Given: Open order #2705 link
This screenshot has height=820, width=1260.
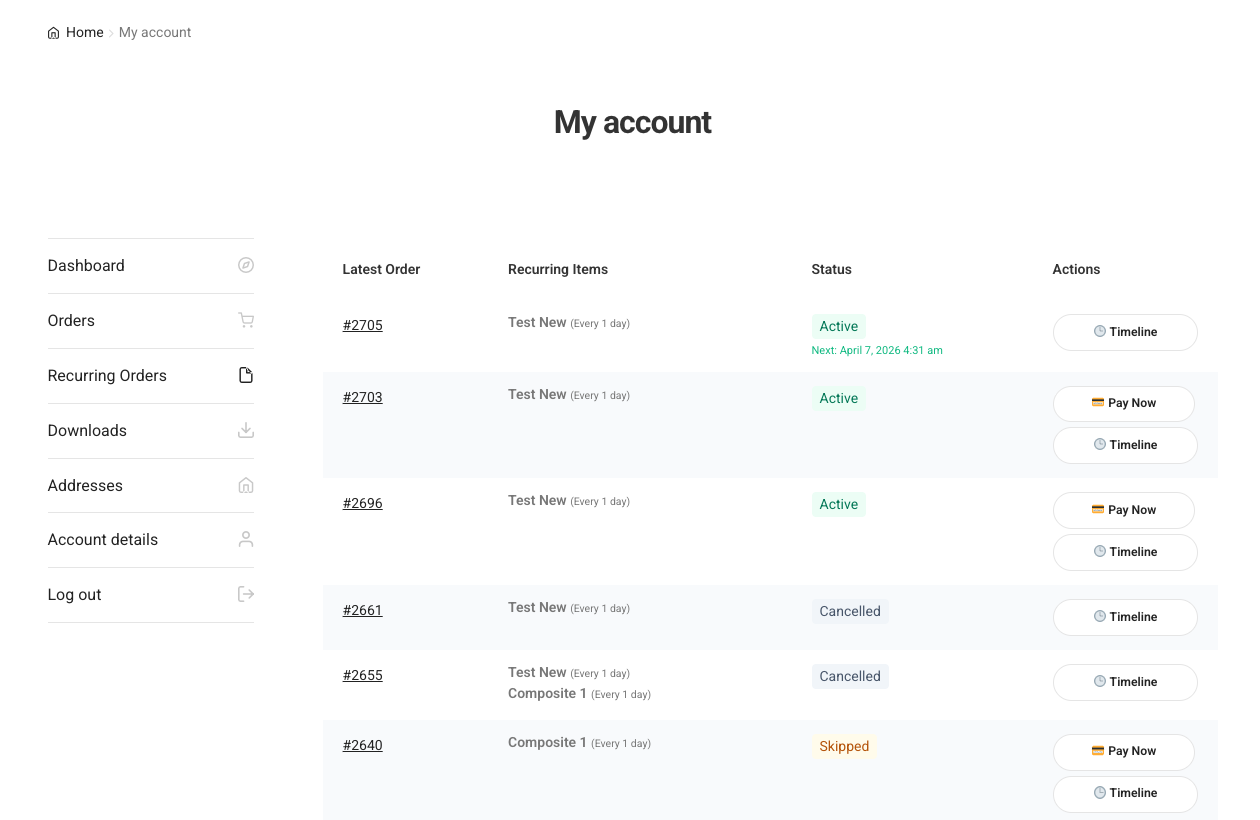Looking at the screenshot, I should (x=362, y=325).
